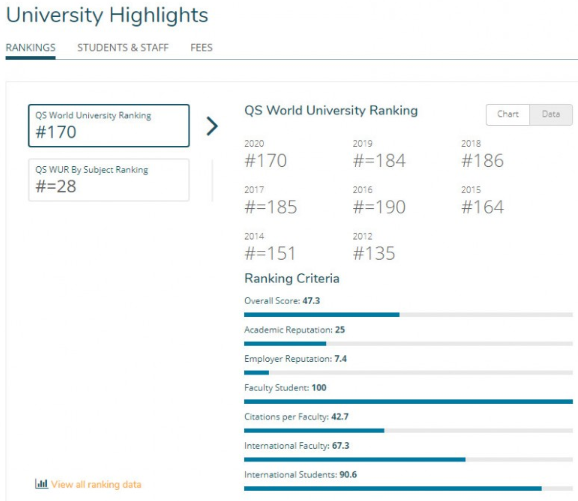The height and width of the screenshot is (501, 578).
Task: Click 2016 ranking #=190 value
Action: click(379, 207)
